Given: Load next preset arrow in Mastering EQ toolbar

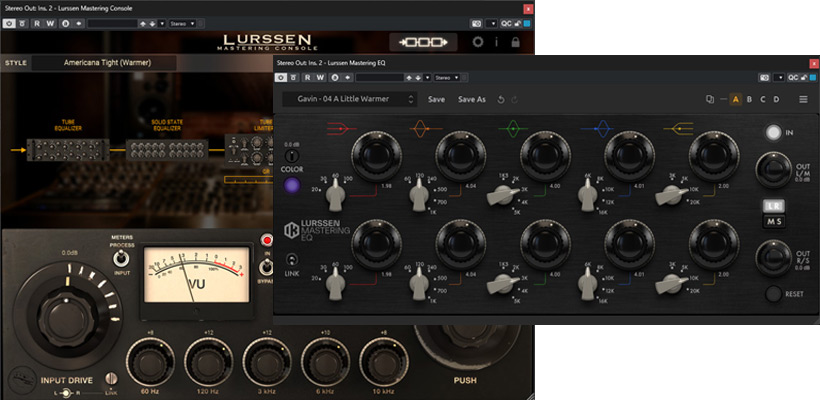Looking at the screenshot, I should 416,77.
